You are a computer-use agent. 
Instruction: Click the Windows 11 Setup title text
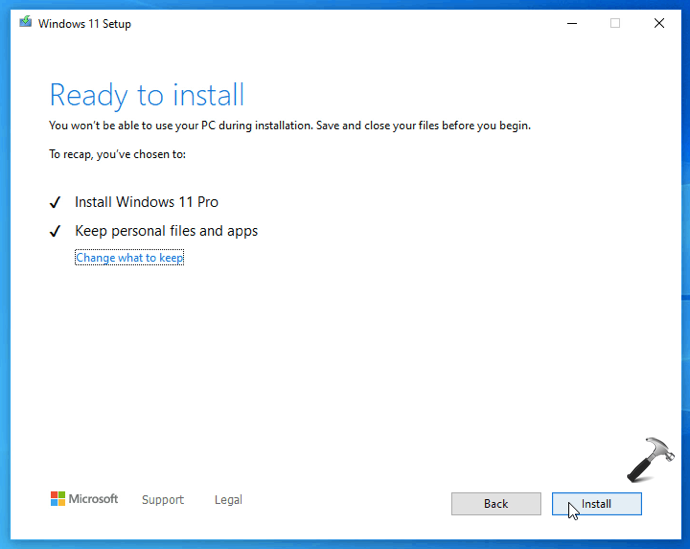click(84, 24)
